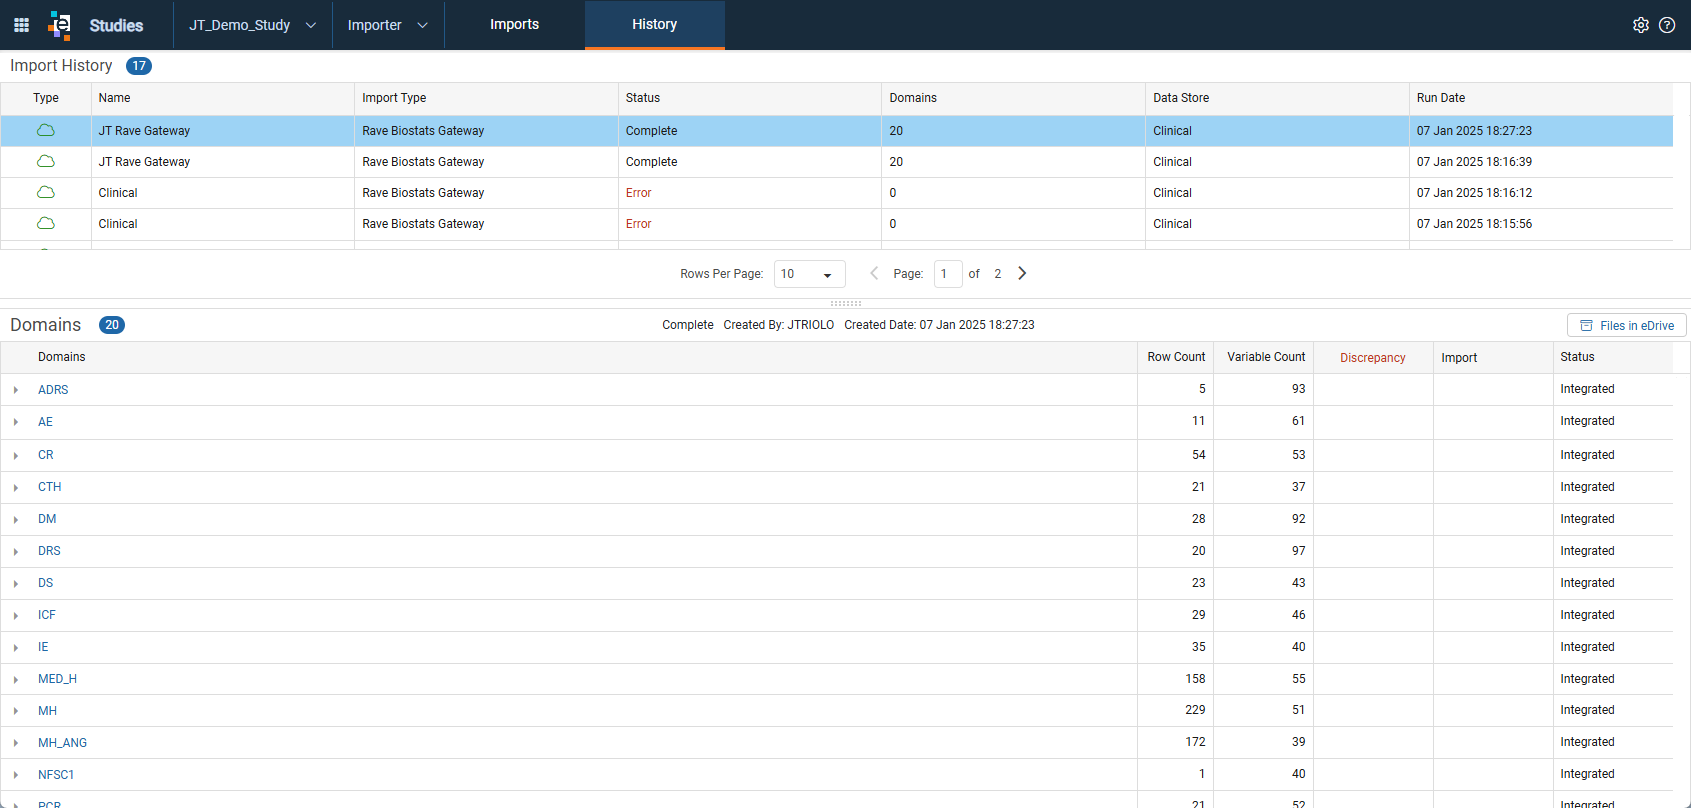Expand the IE domain row
1691x808 pixels.
[16, 647]
